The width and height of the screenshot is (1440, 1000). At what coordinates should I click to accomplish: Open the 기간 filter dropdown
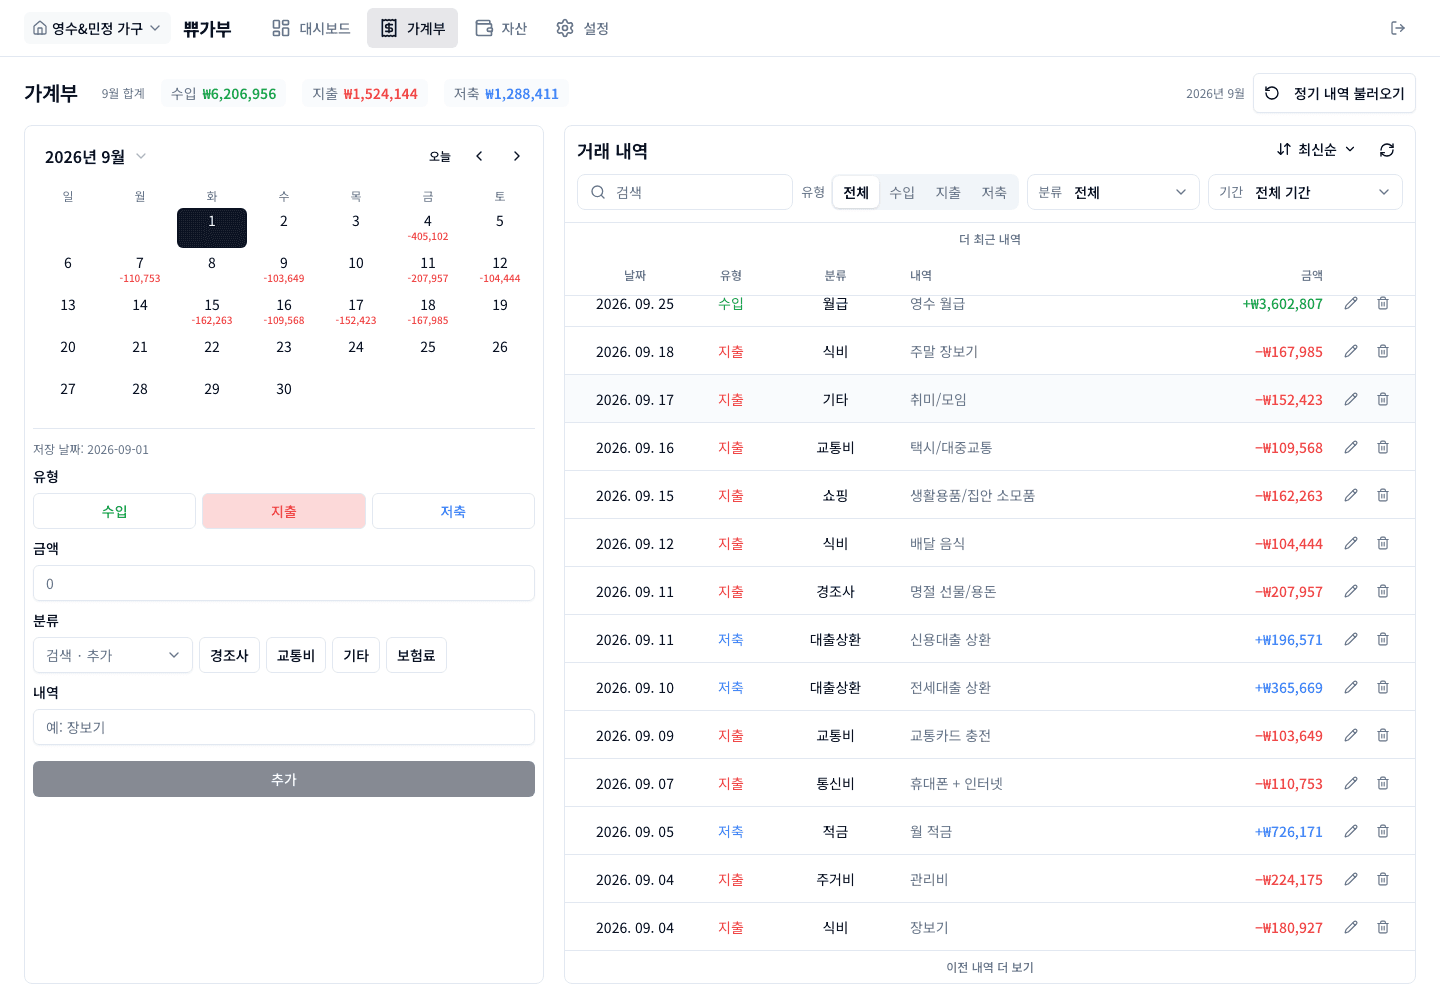click(x=1305, y=192)
